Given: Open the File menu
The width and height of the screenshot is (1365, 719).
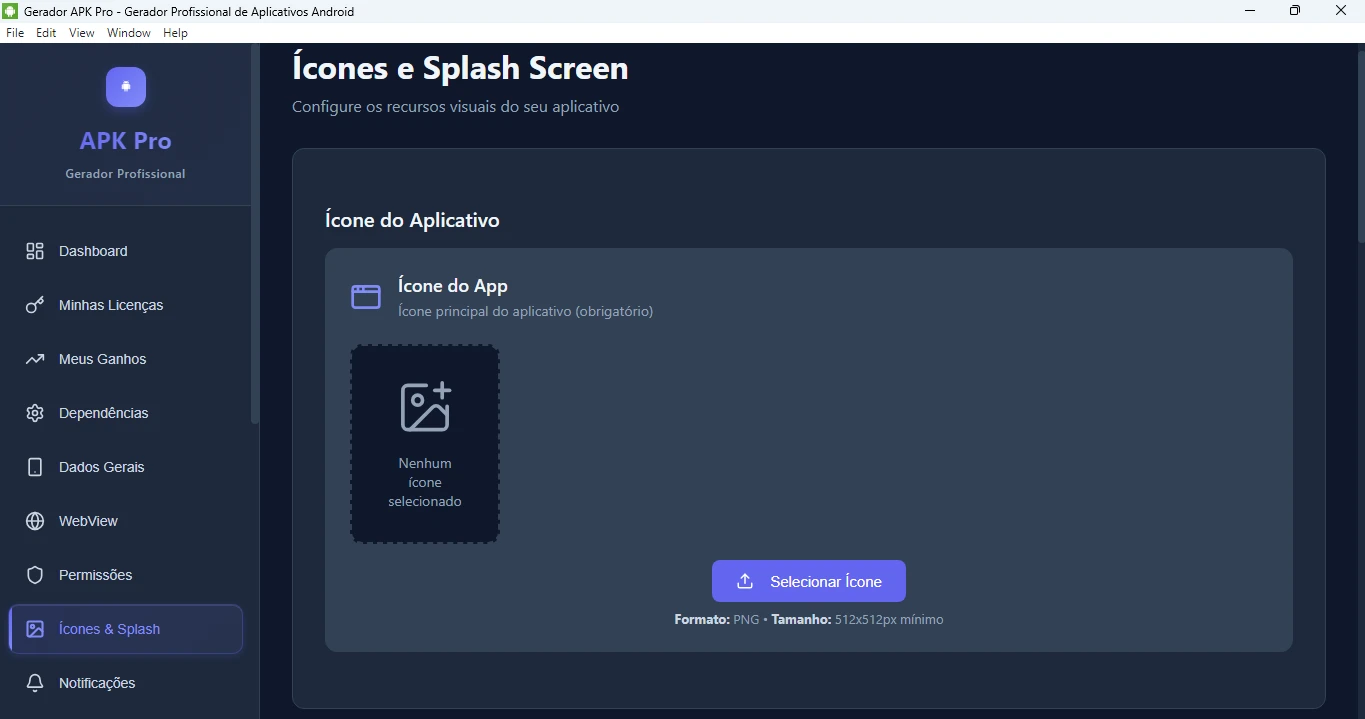Looking at the screenshot, I should [15, 33].
